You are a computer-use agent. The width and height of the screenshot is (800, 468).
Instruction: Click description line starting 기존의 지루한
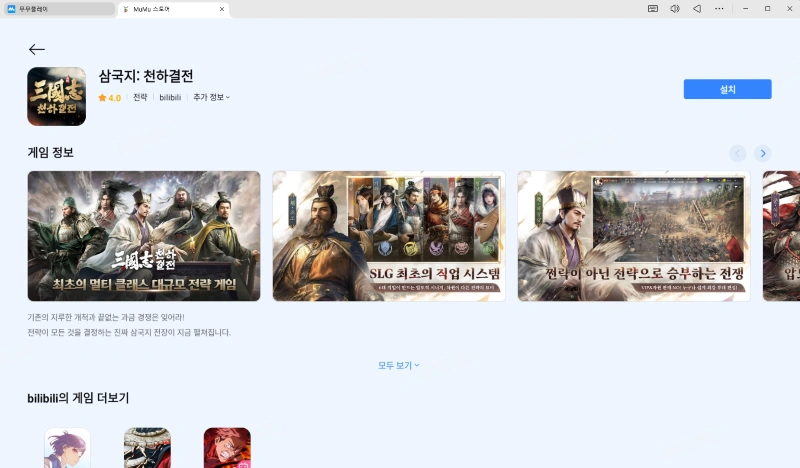(106, 317)
